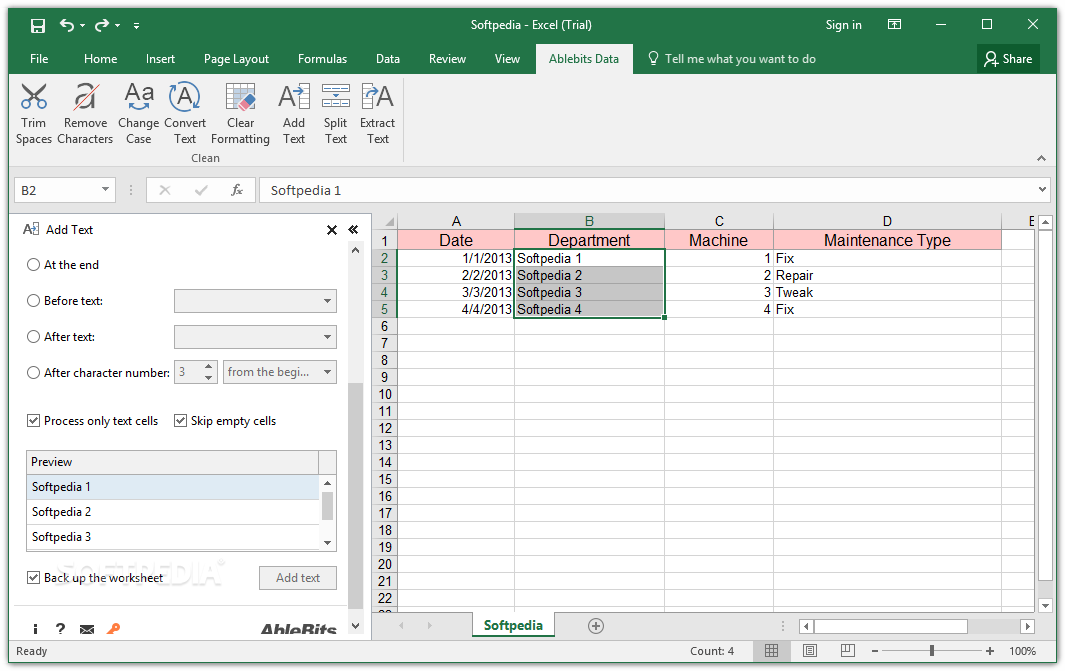Switch to Page Break Preview icon
The width and height of the screenshot is (1065, 671).
pos(848,651)
